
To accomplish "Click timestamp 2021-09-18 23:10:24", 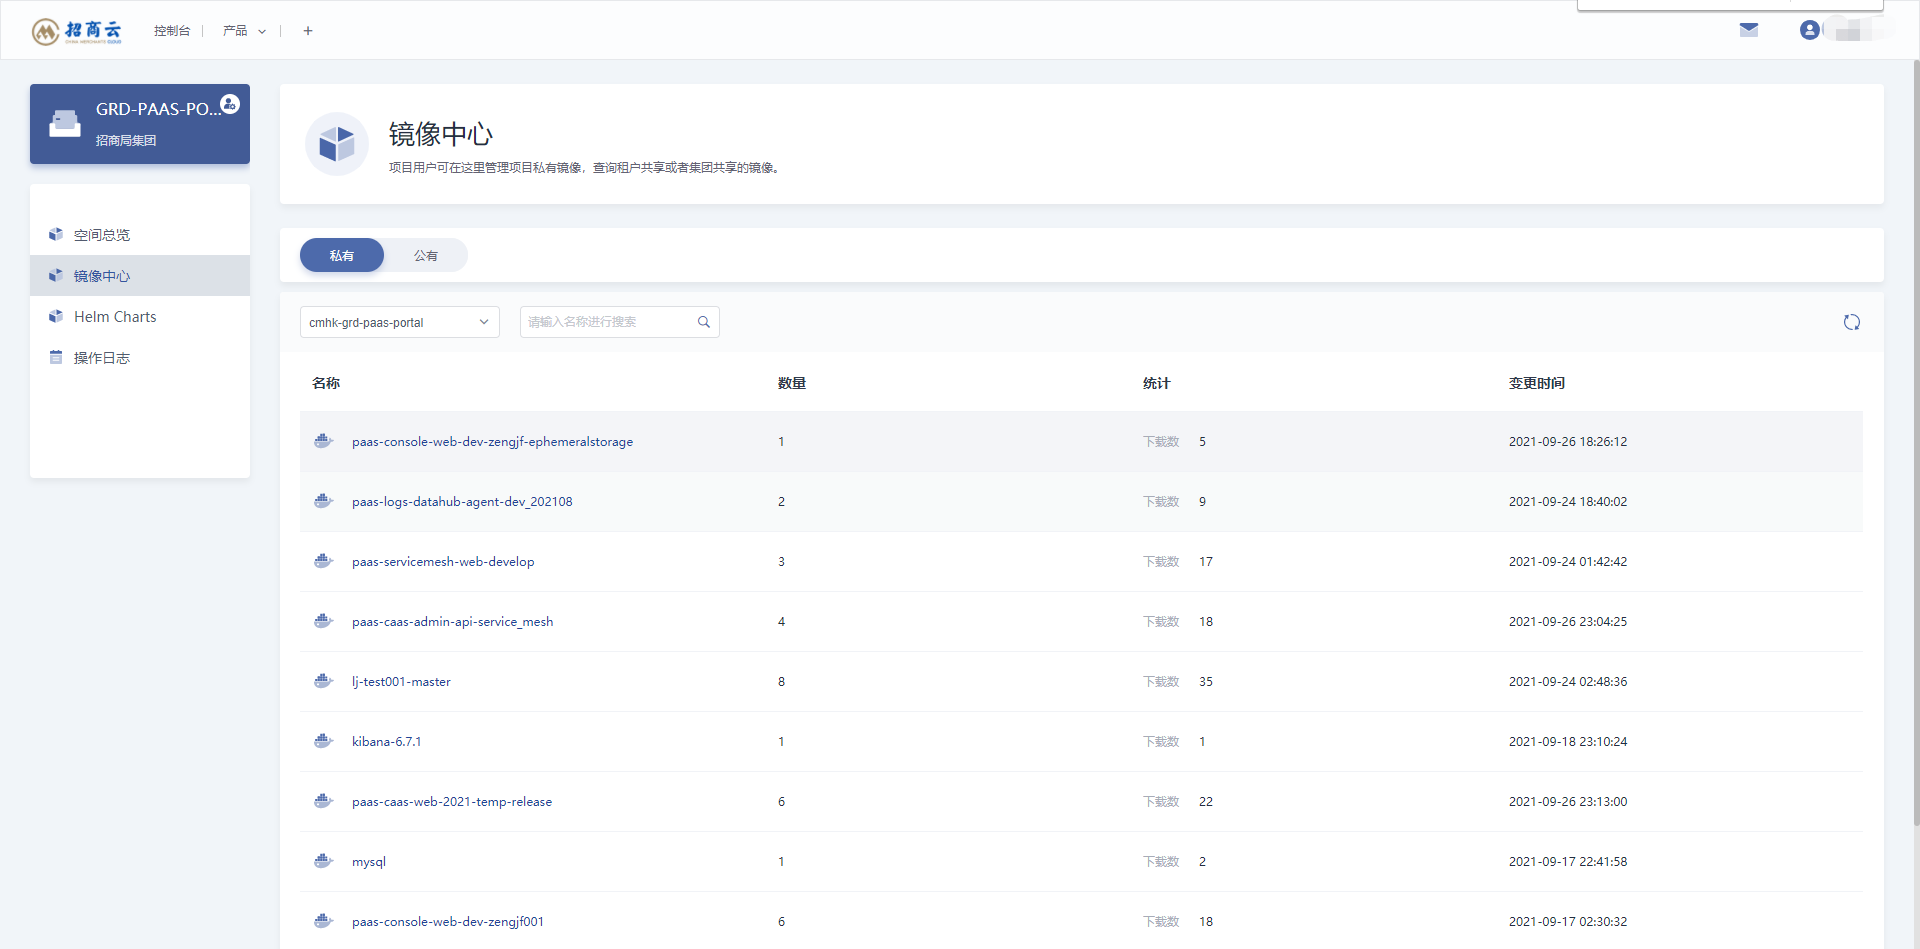I will (x=1568, y=741).
